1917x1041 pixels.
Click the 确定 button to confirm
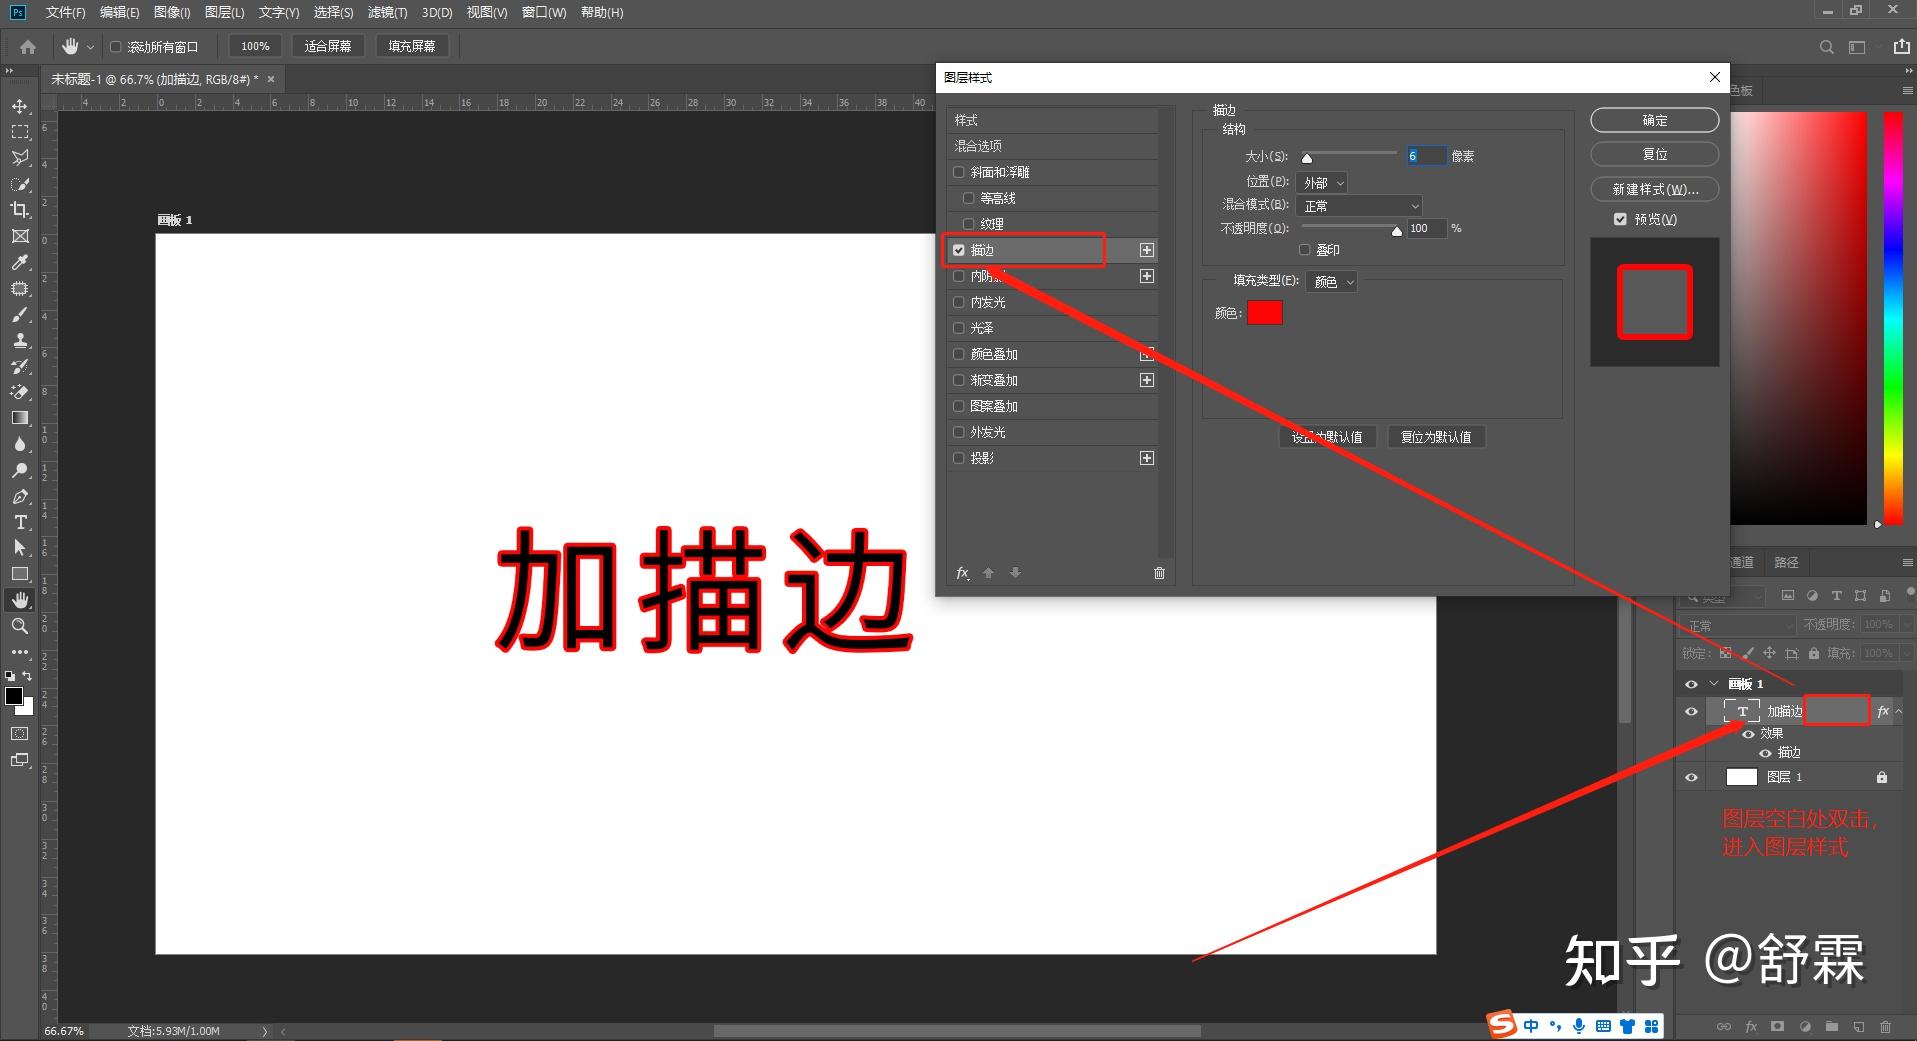click(x=1653, y=119)
